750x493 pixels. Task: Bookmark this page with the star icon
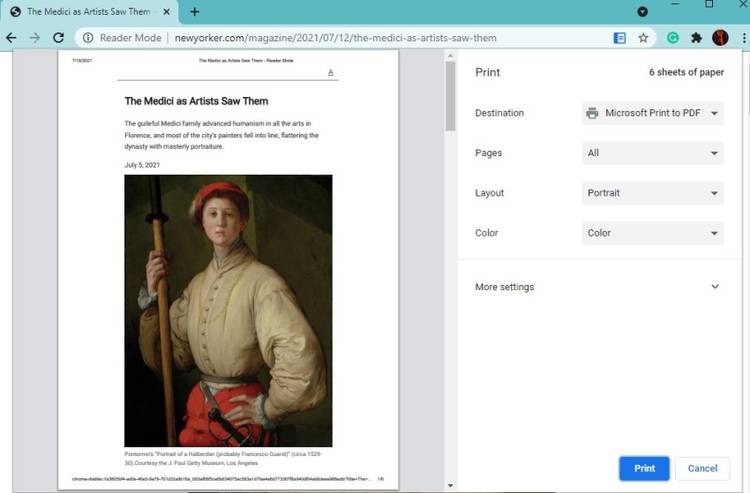643,38
